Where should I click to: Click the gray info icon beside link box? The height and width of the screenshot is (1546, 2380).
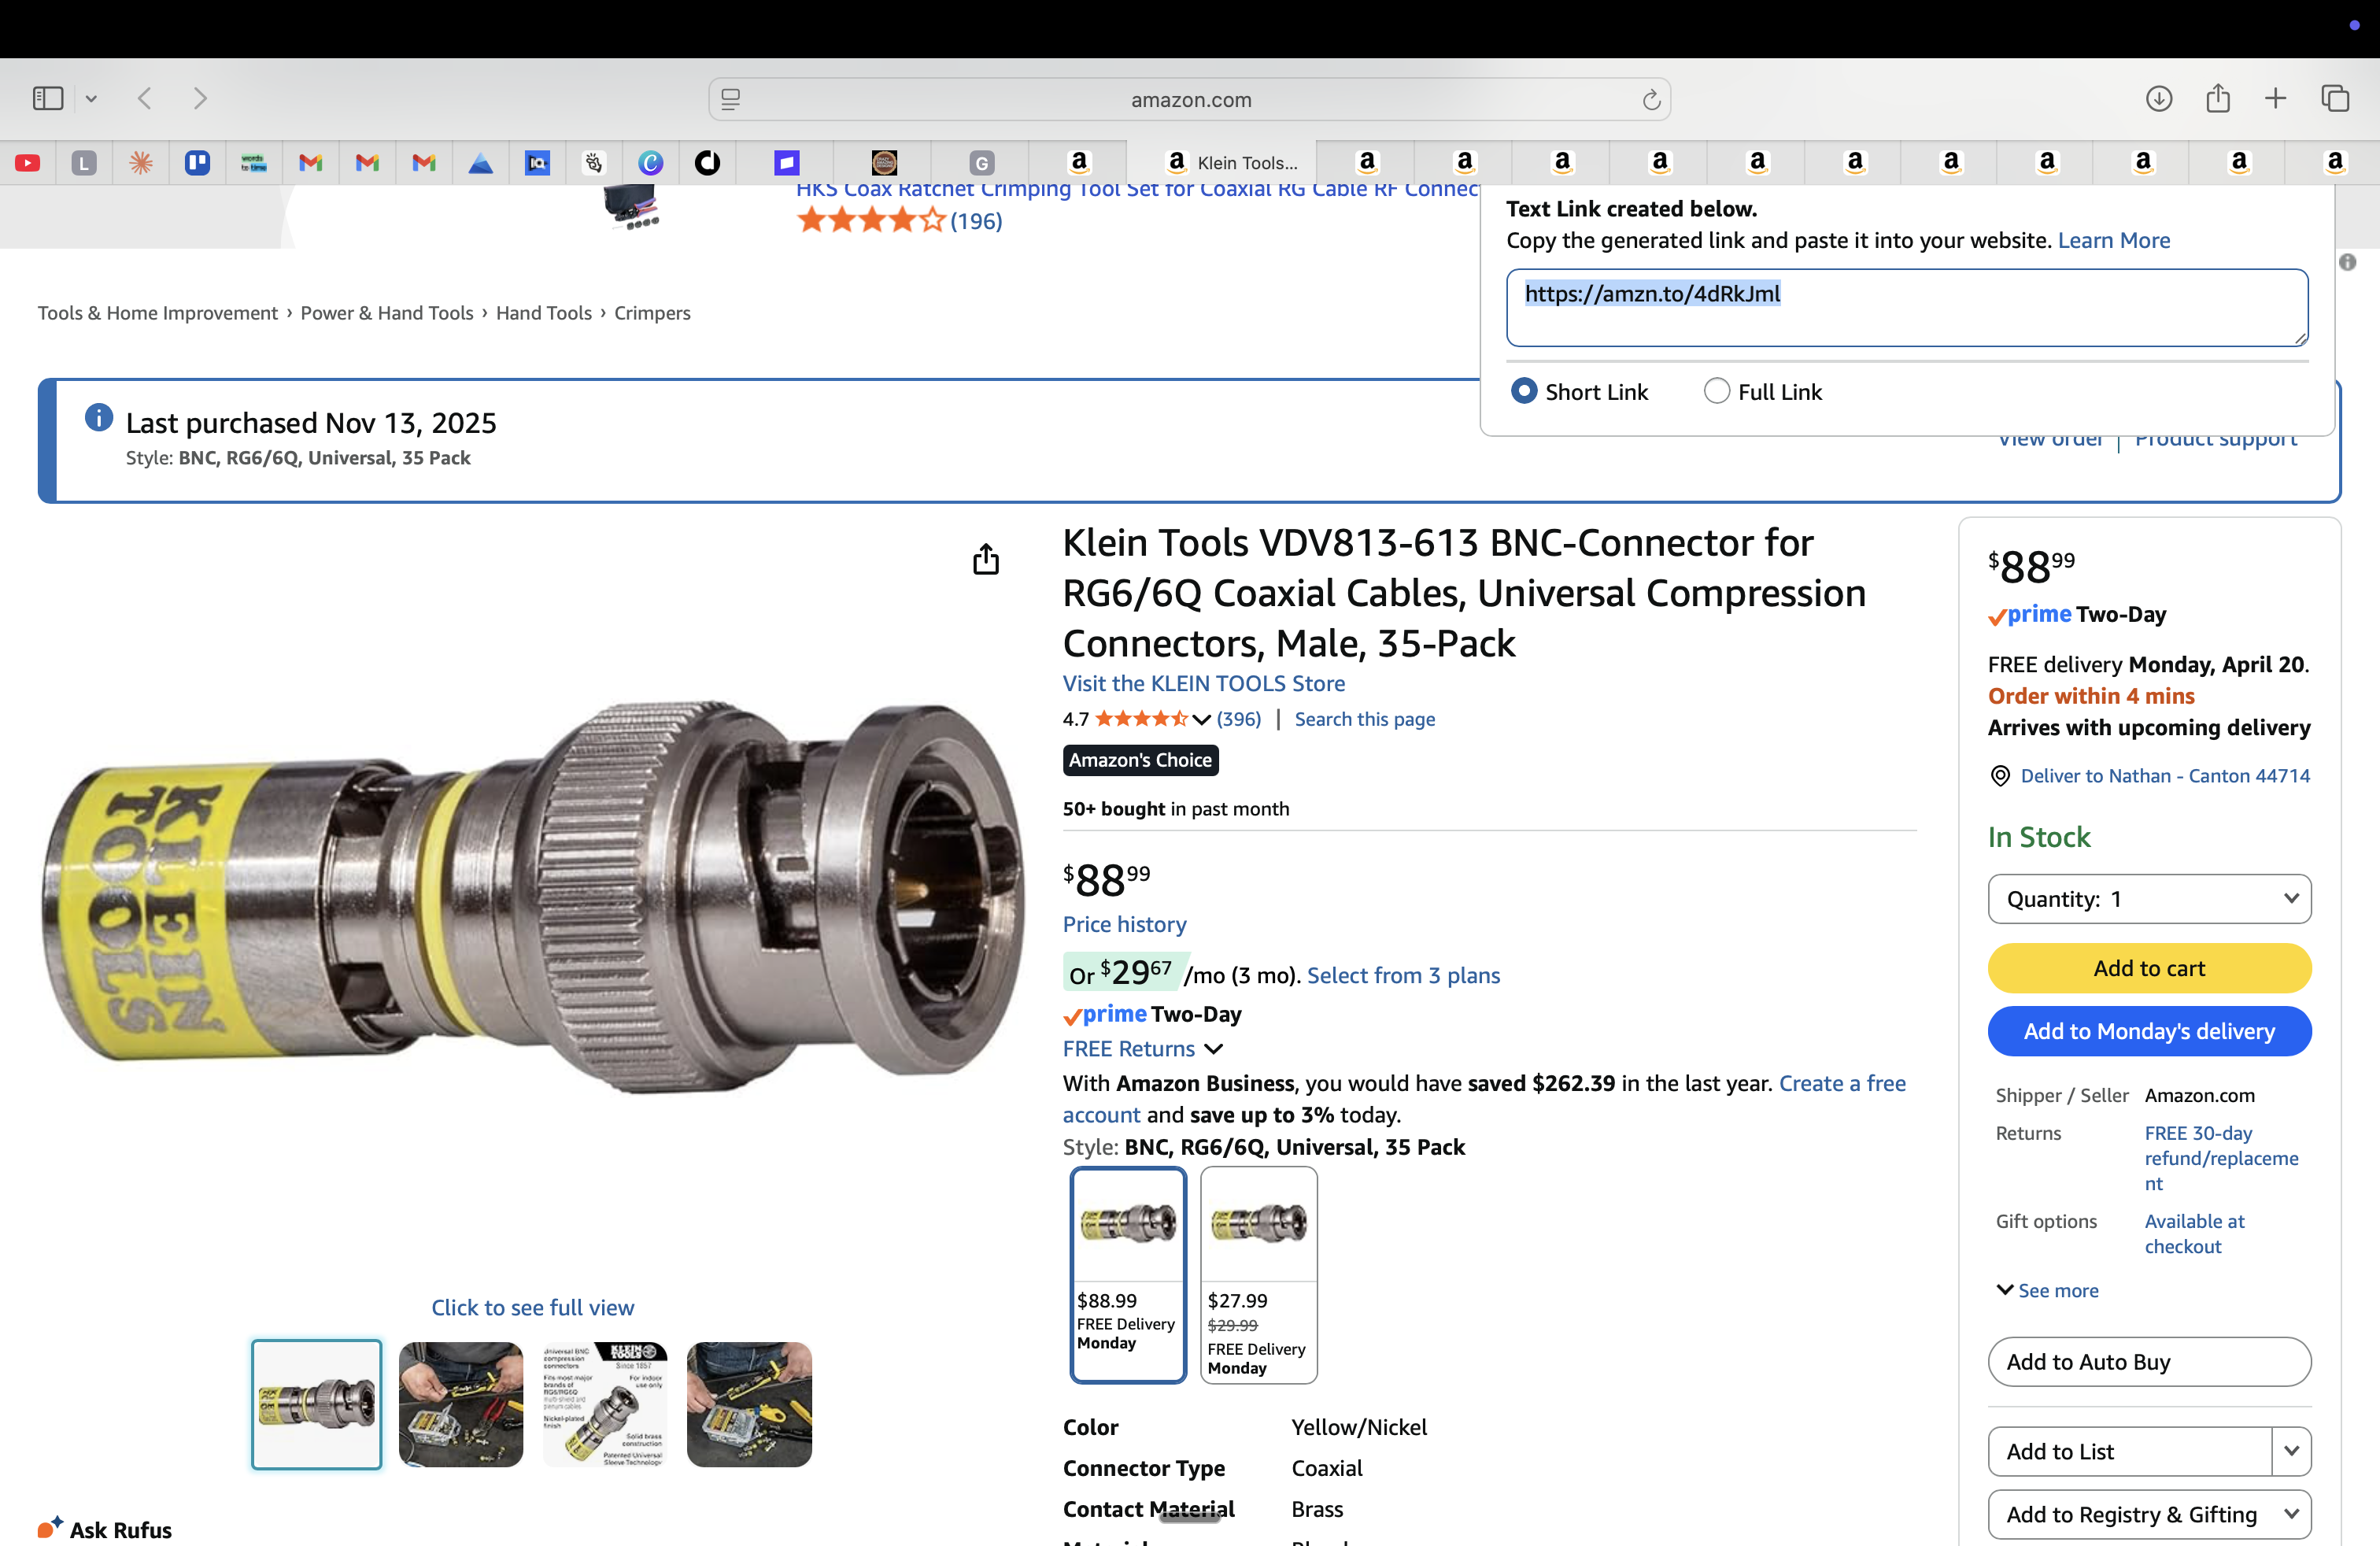click(2348, 262)
